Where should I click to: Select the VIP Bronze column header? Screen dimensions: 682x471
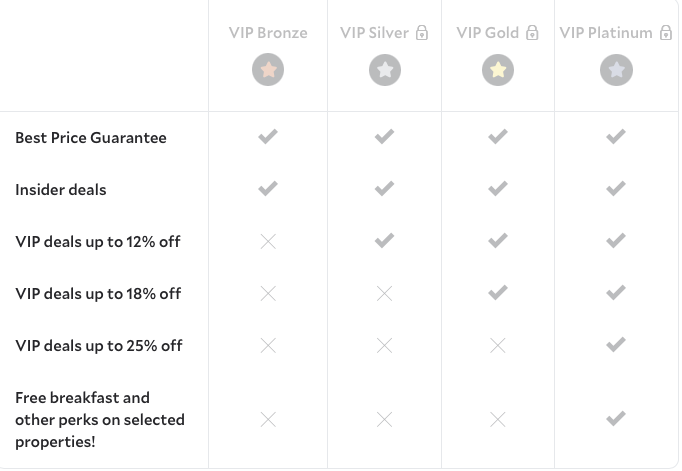pos(267,33)
